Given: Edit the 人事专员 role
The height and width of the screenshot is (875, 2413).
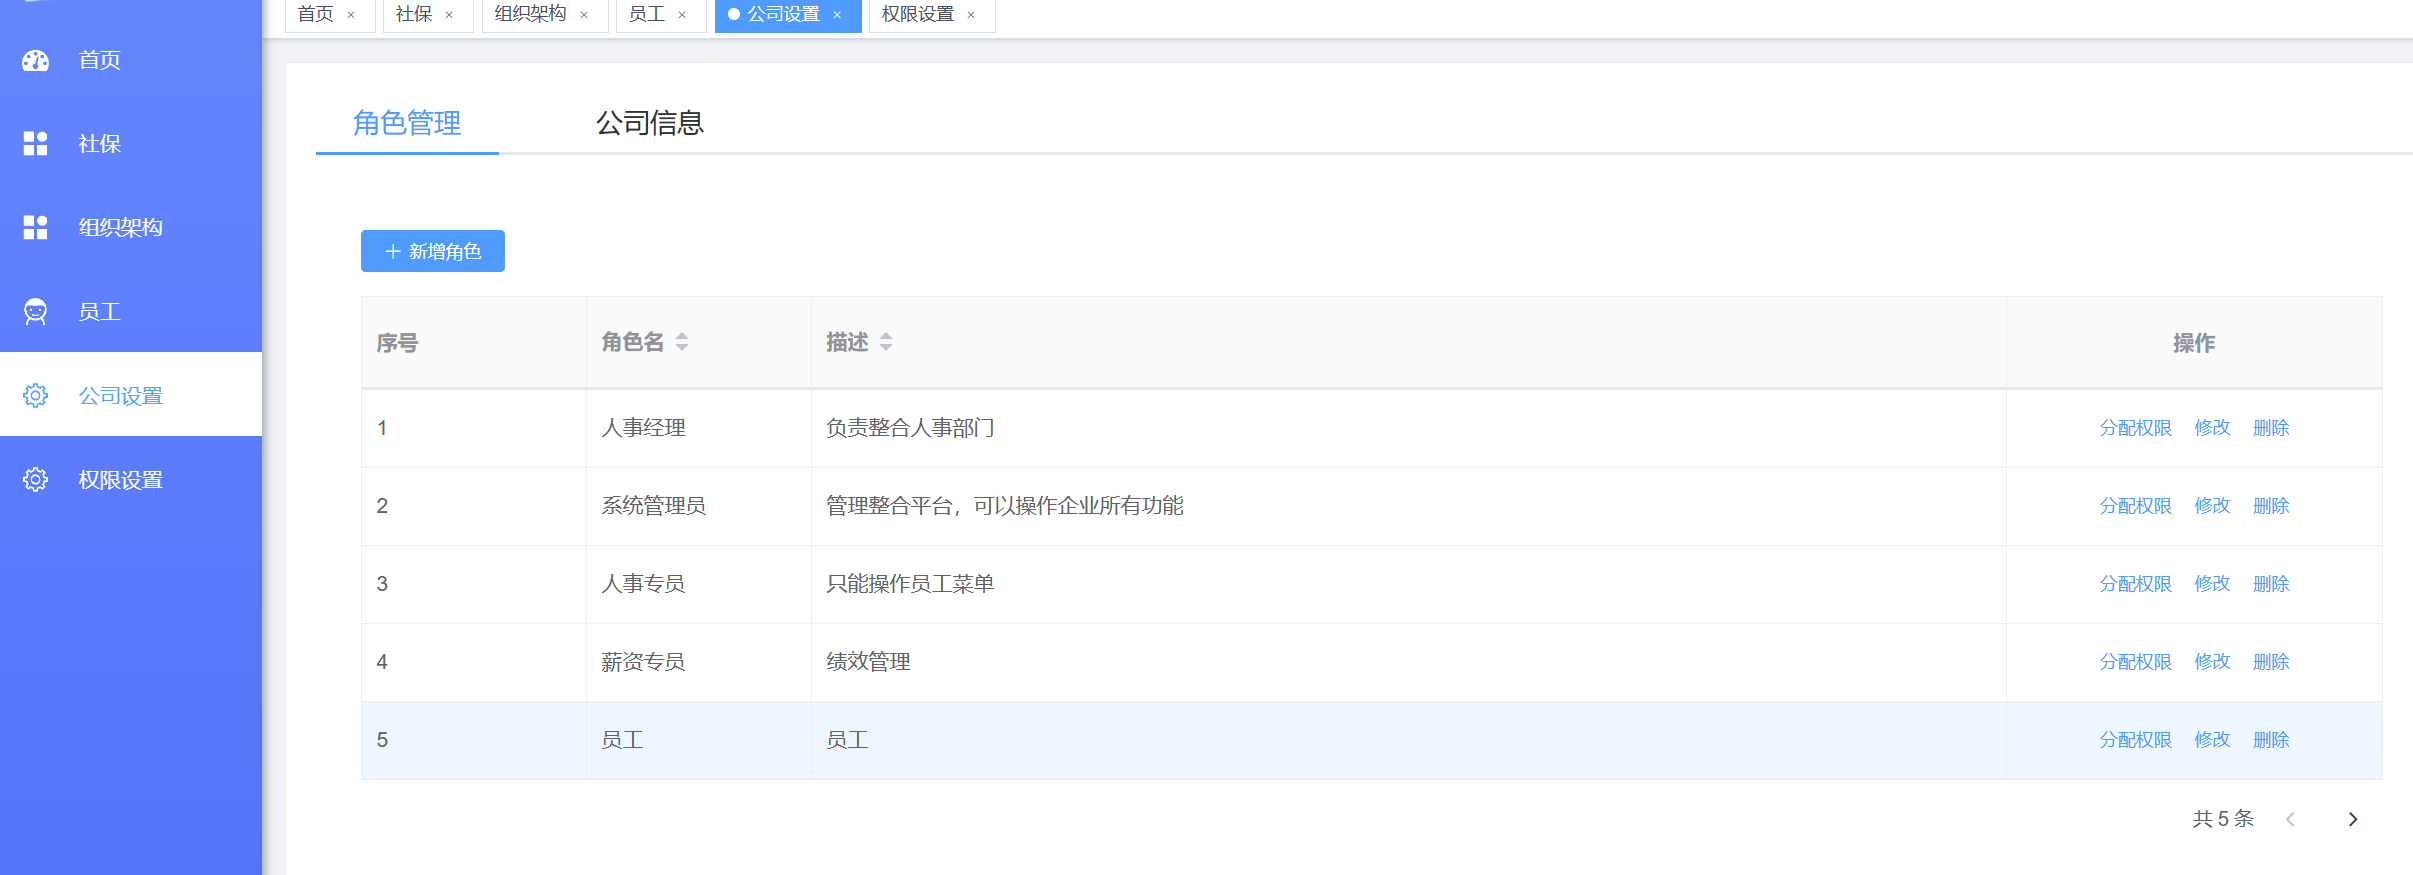Looking at the screenshot, I should coord(2212,584).
